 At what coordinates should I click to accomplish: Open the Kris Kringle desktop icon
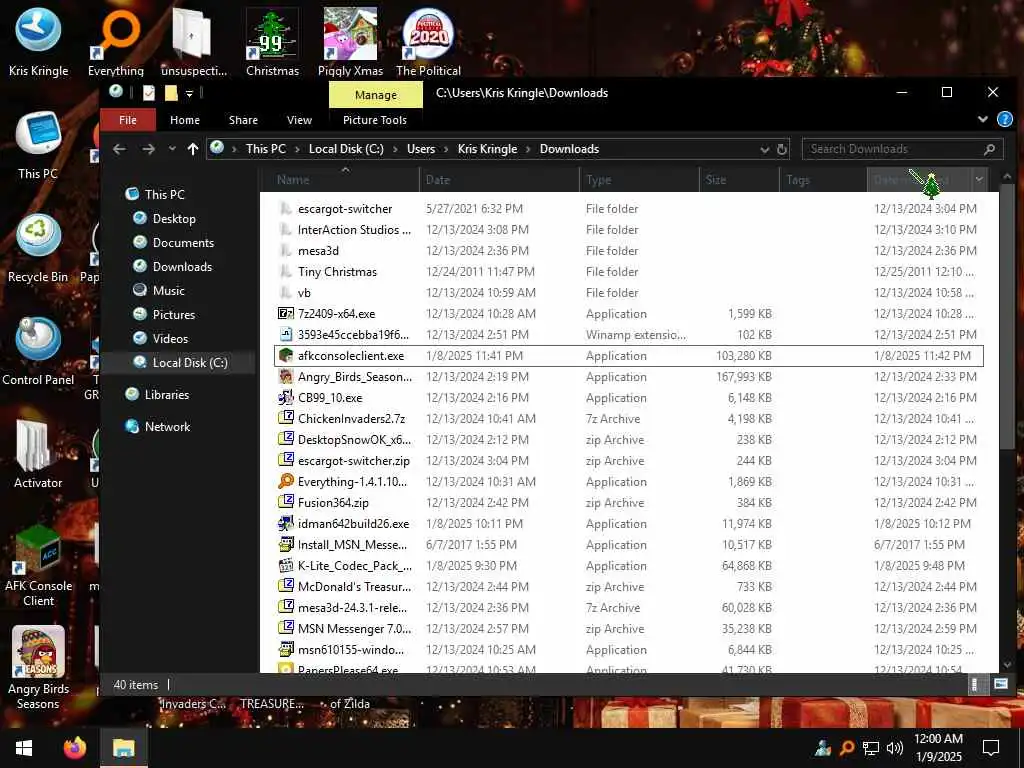38,41
